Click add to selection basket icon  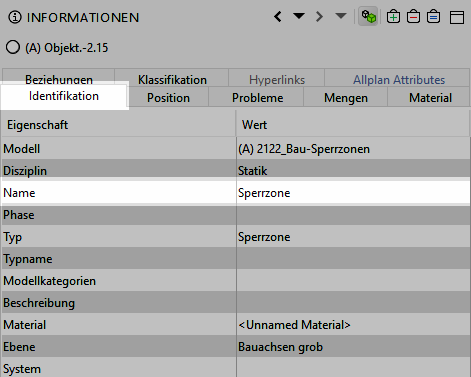[x=393, y=16]
